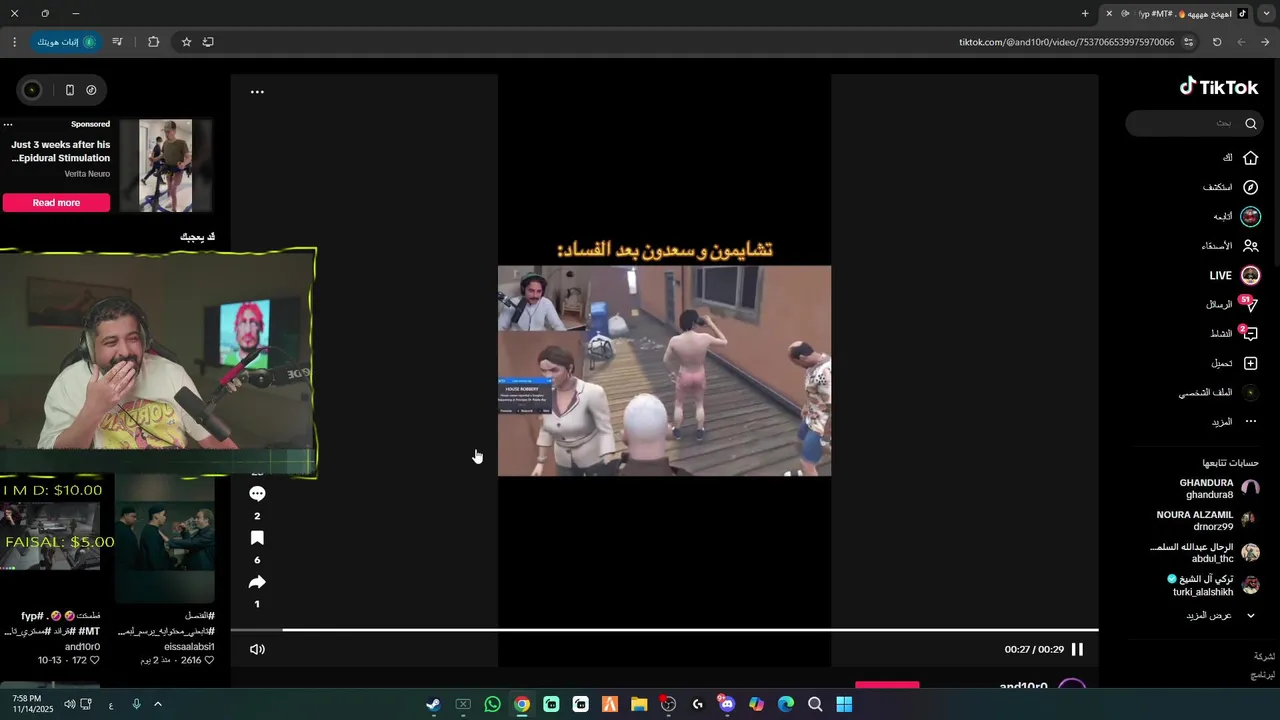Open the sponsored ad options dots
Image resolution: width=1280 pixels, height=720 pixels.
[x=8, y=124]
